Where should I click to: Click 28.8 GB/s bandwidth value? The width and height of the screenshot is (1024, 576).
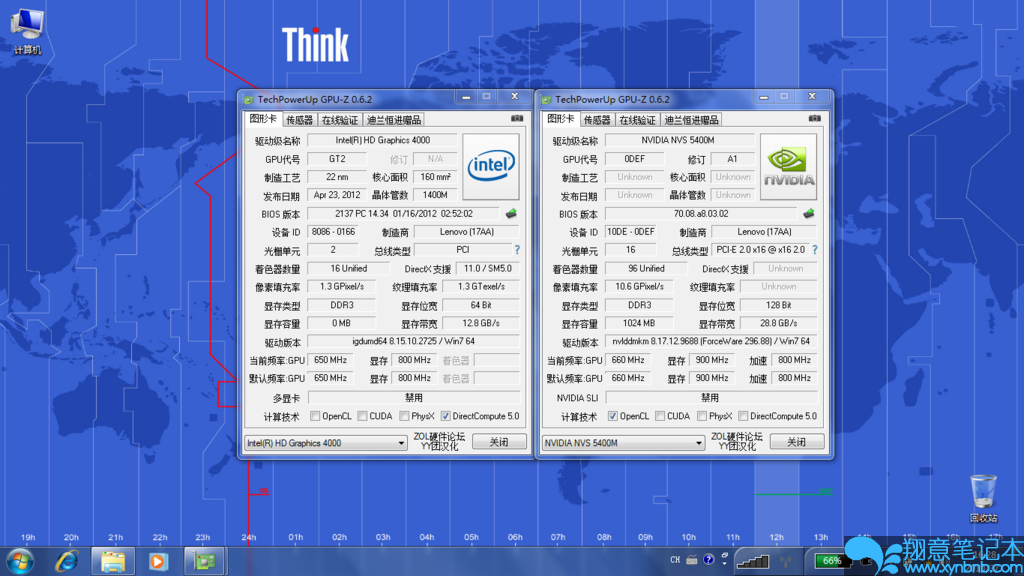tap(778, 323)
